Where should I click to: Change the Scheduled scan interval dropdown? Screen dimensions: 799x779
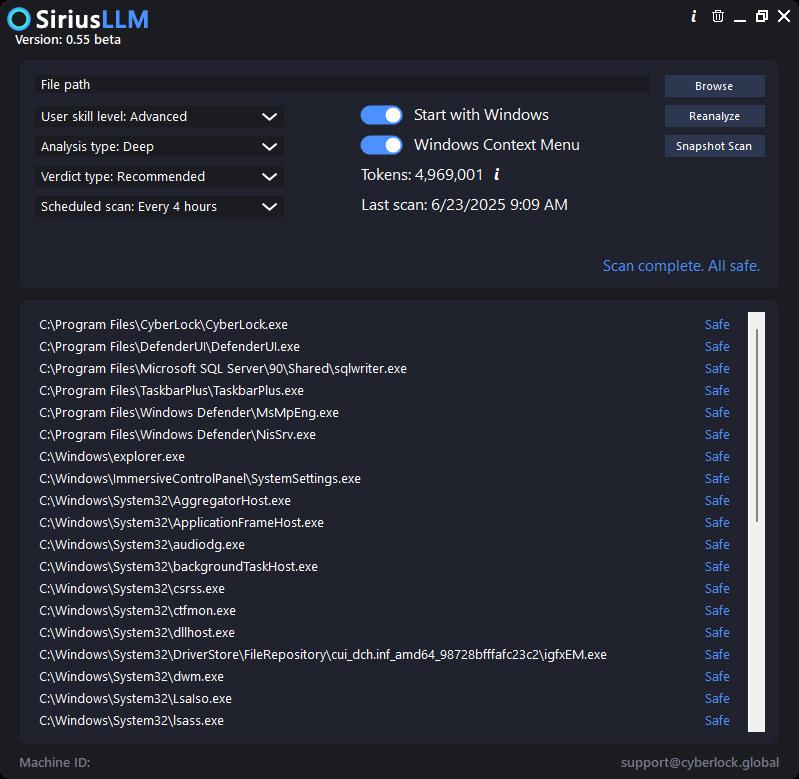click(159, 207)
